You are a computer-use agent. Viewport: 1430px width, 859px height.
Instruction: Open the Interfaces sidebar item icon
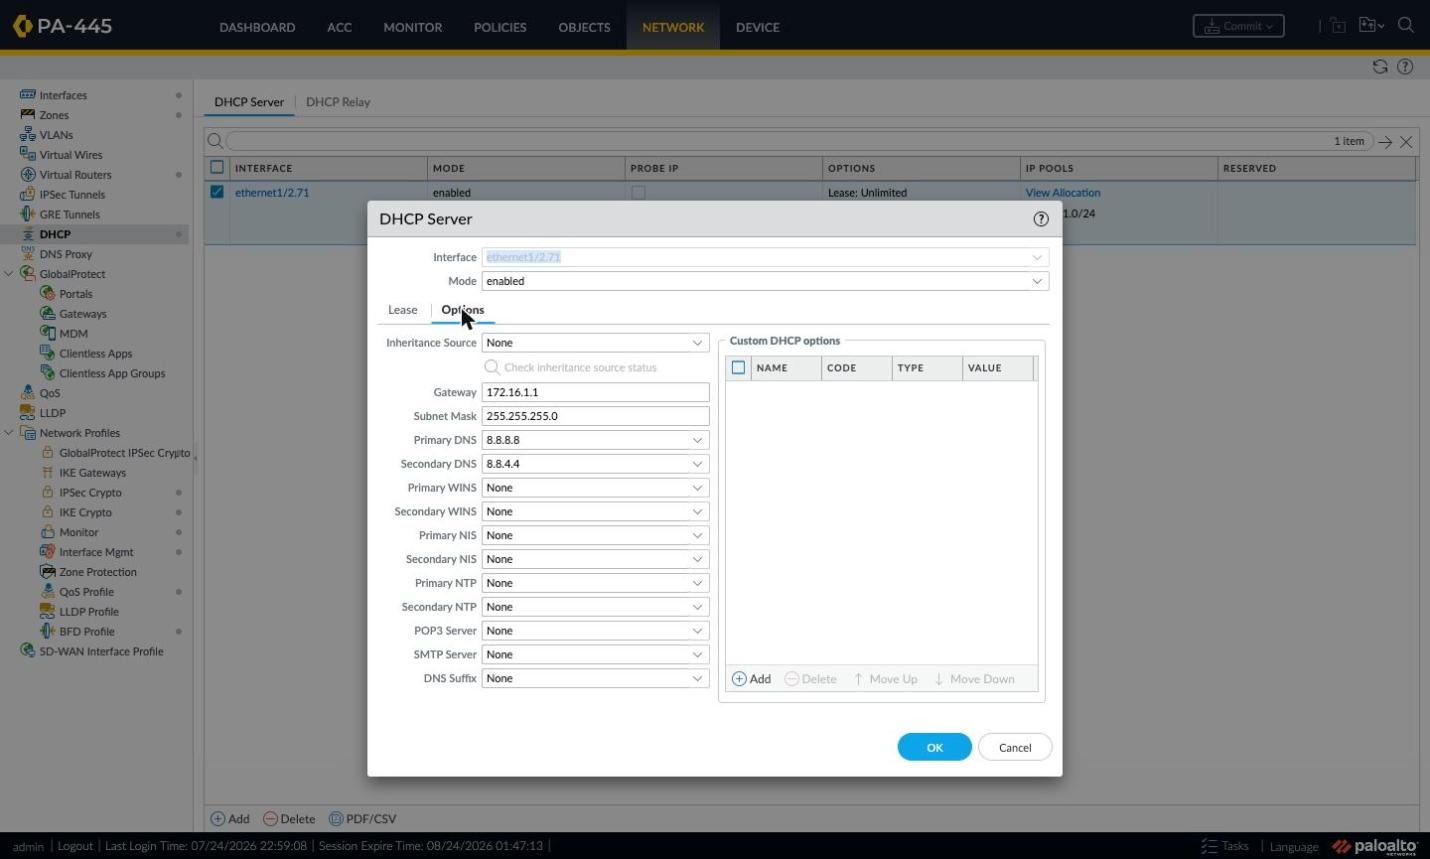coord(28,95)
